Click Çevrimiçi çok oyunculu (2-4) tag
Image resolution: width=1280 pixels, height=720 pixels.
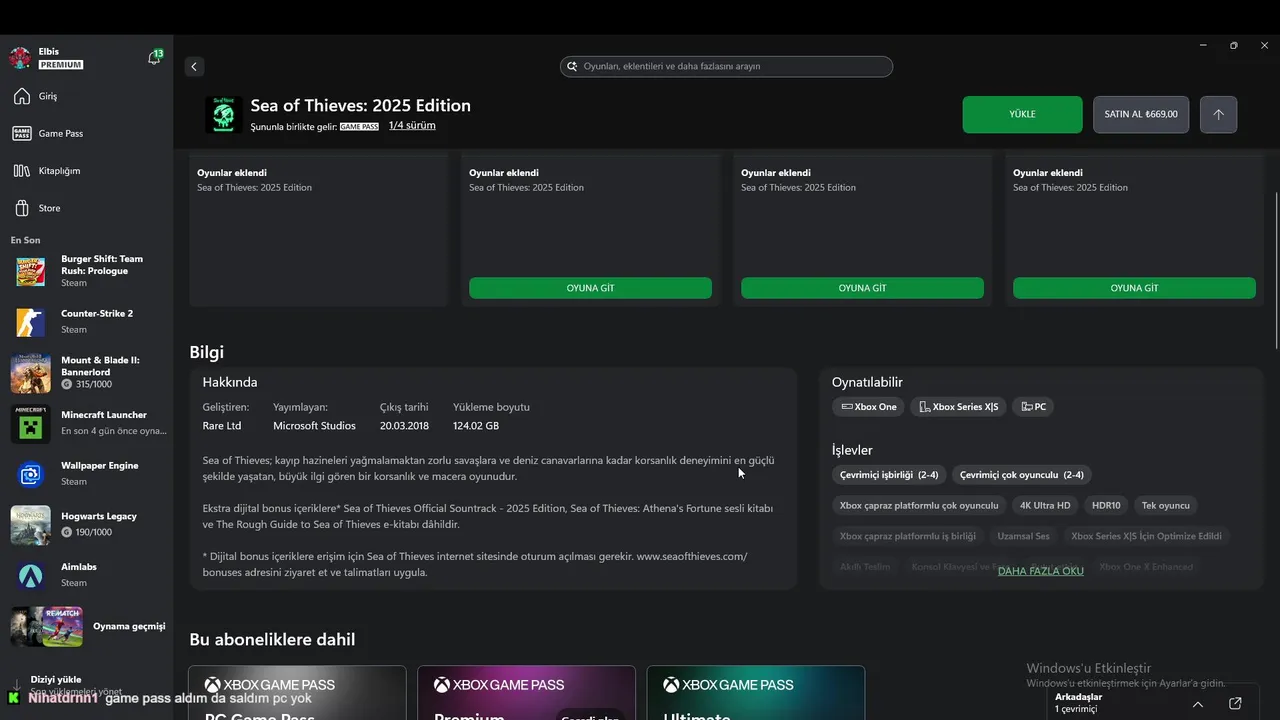coord(1022,475)
